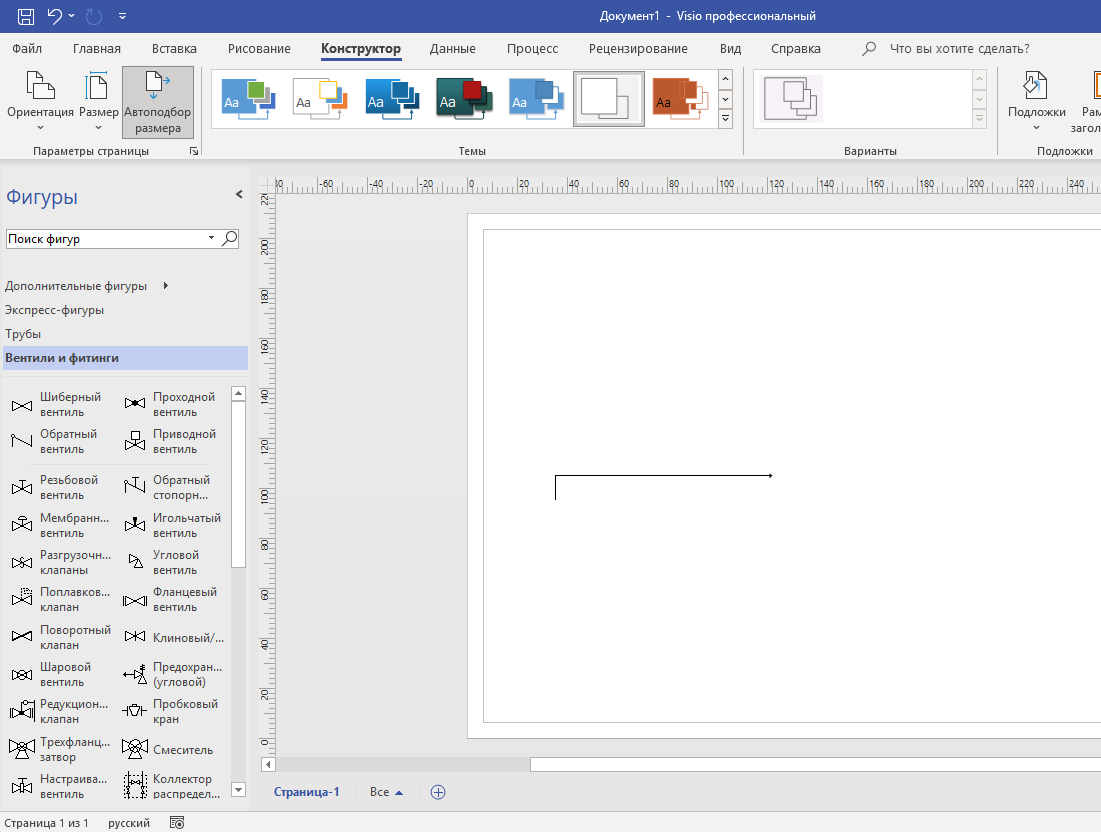Image resolution: width=1101 pixels, height=832 pixels.
Task: Expand Дополнительные фигуры submenu
Action: pos(165,286)
